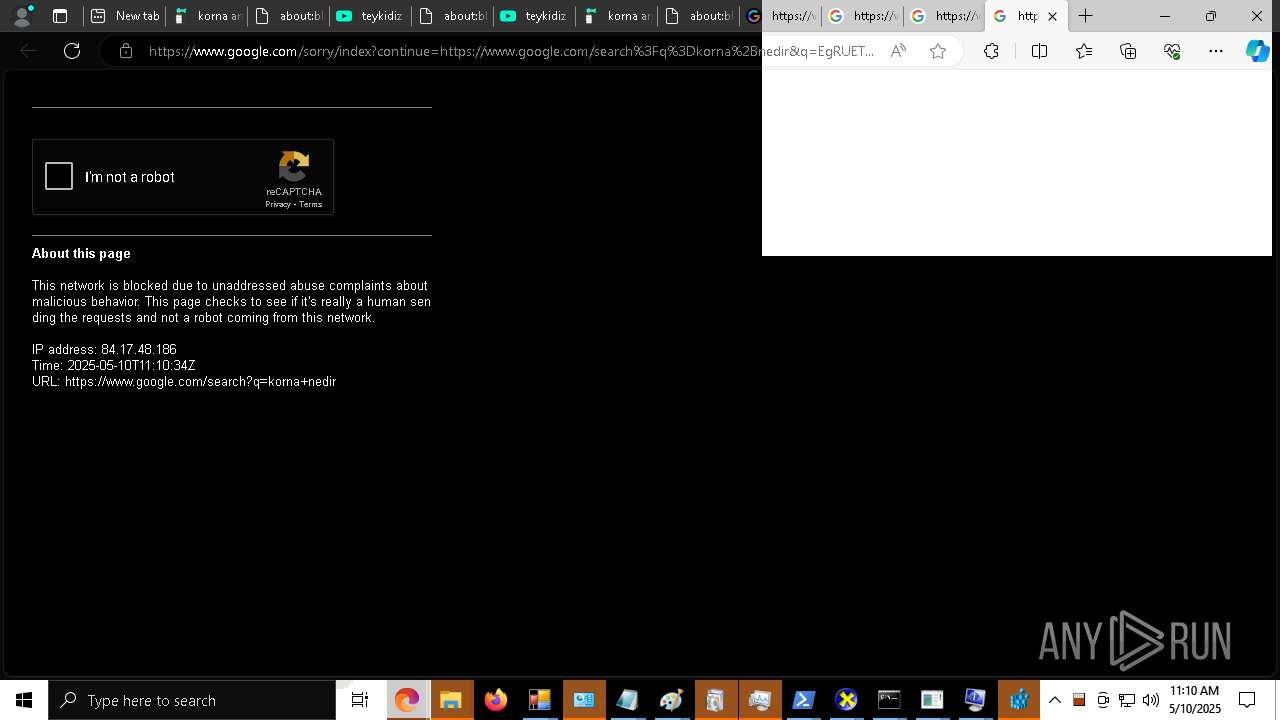Click the URL korna+nedir text line
Screen dimensions: 1280x720
pos(184,382)
